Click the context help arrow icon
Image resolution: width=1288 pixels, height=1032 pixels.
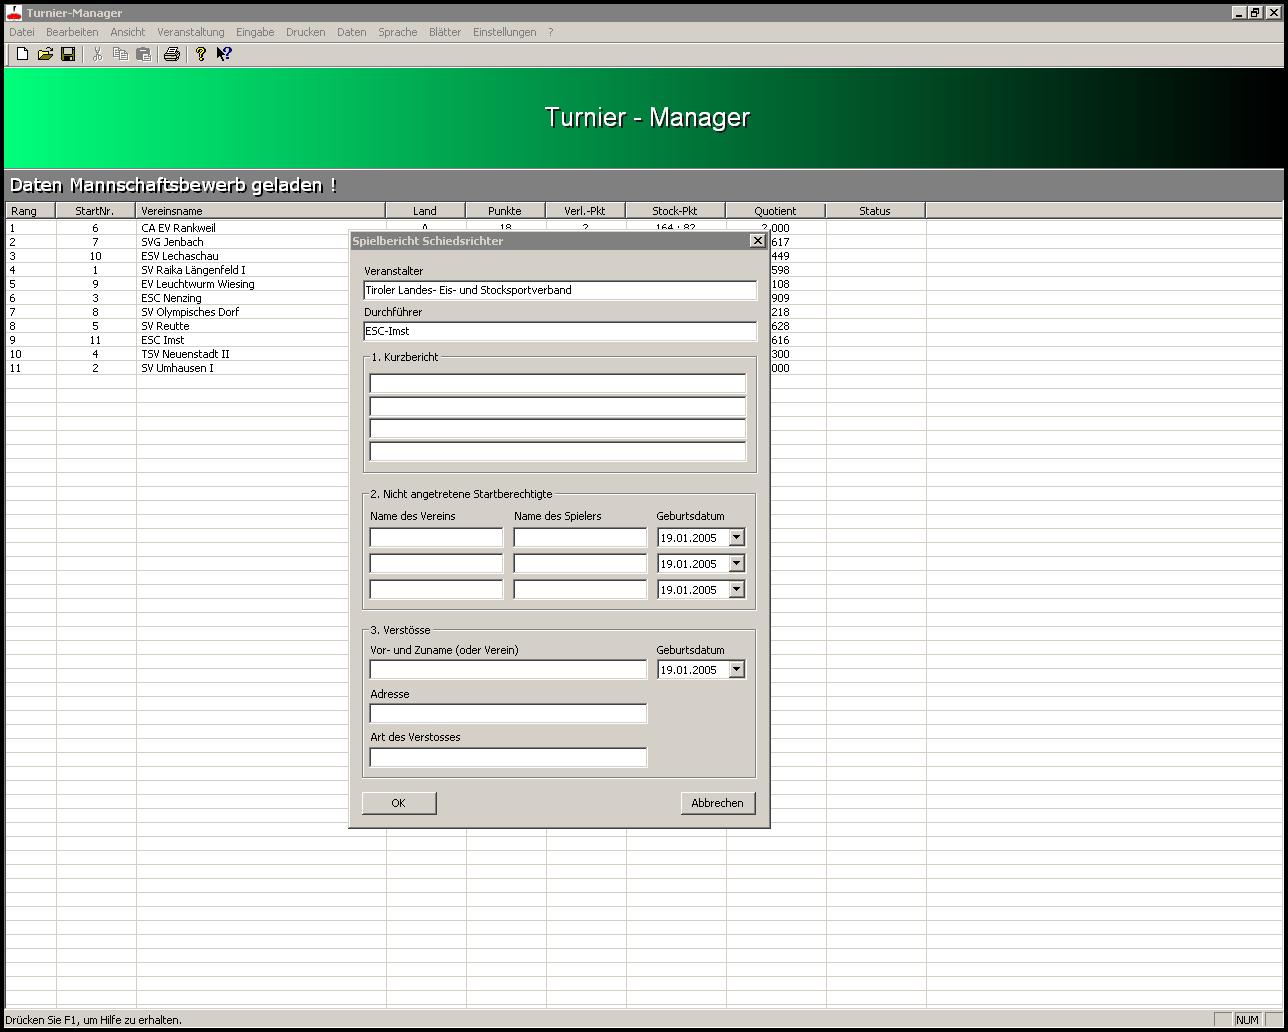click(x=224, y=54)
